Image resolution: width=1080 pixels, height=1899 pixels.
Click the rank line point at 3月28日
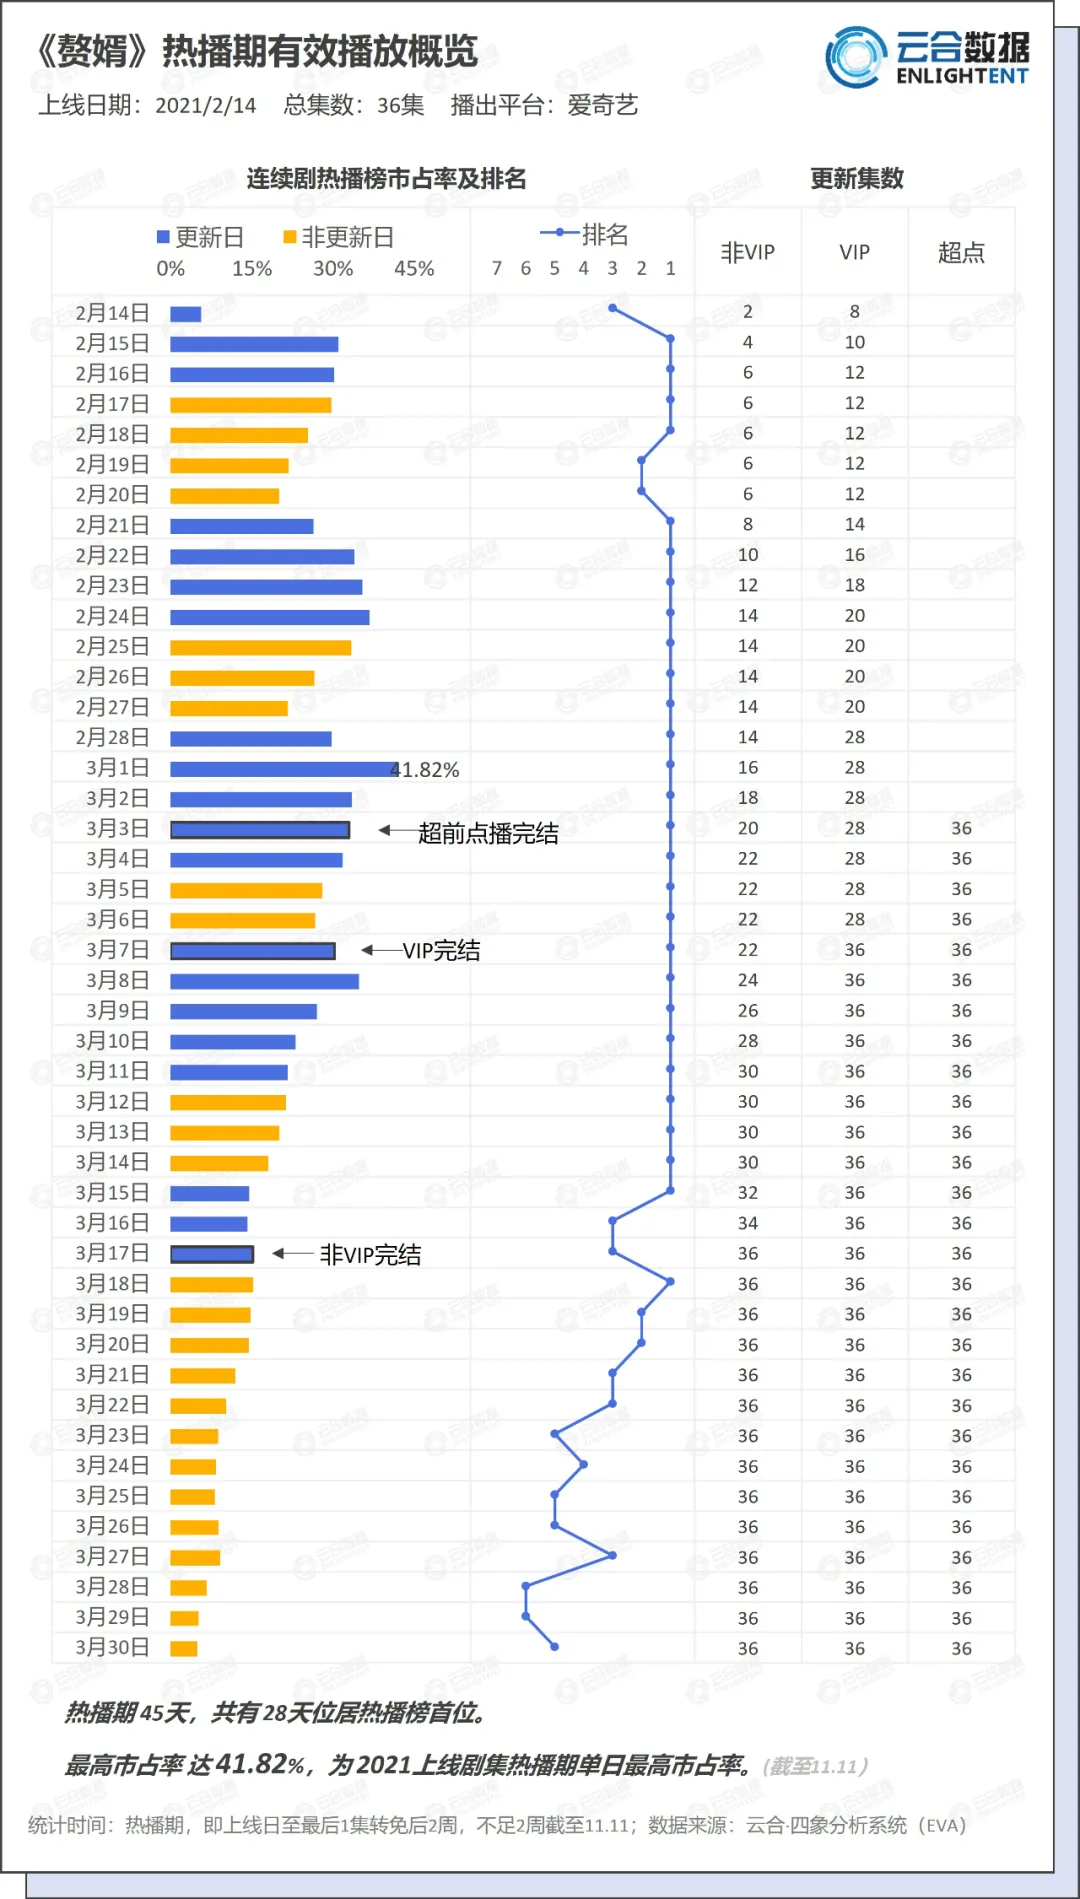coord(526,1585)
